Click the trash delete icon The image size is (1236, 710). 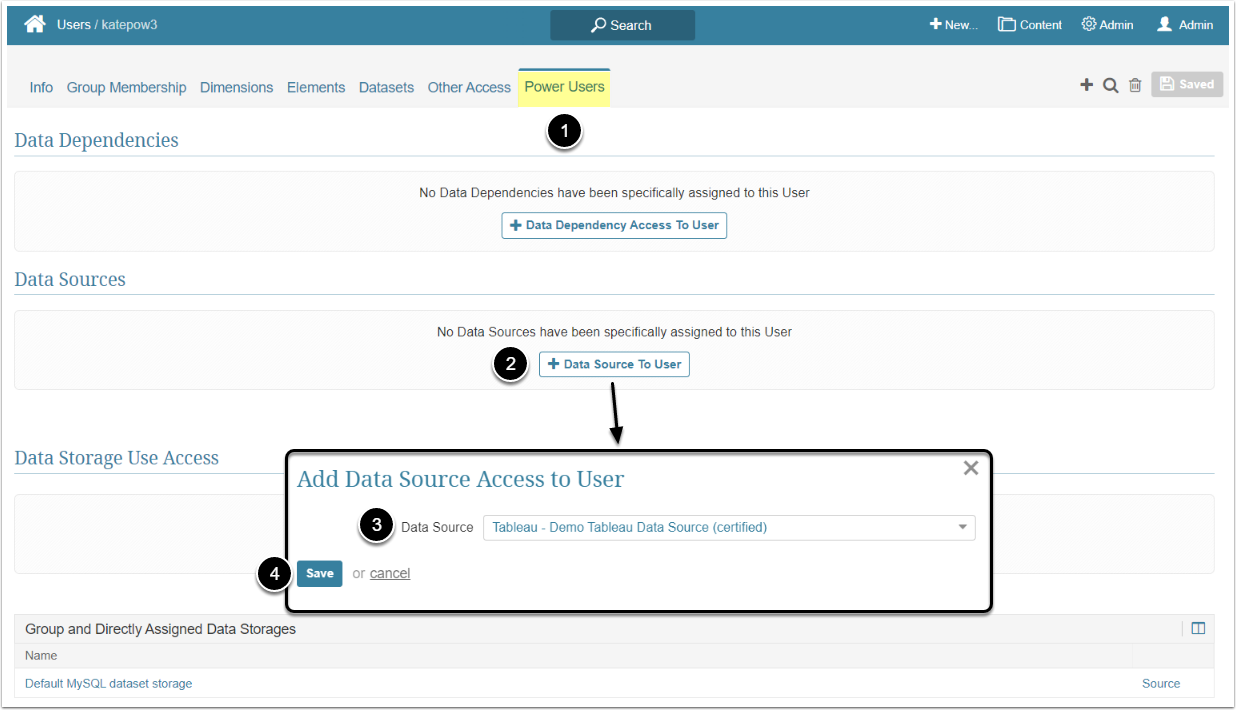point(1135,86)
